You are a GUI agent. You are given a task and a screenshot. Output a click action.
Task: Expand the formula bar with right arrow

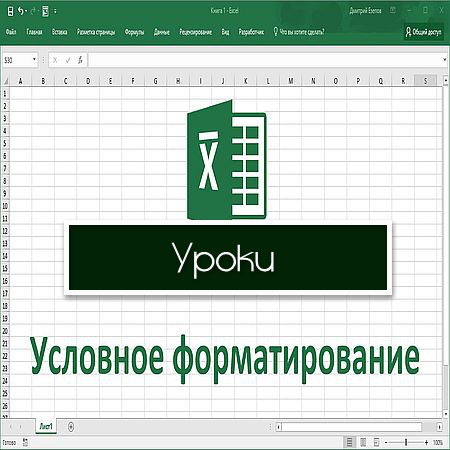click(x=444, y=60)
